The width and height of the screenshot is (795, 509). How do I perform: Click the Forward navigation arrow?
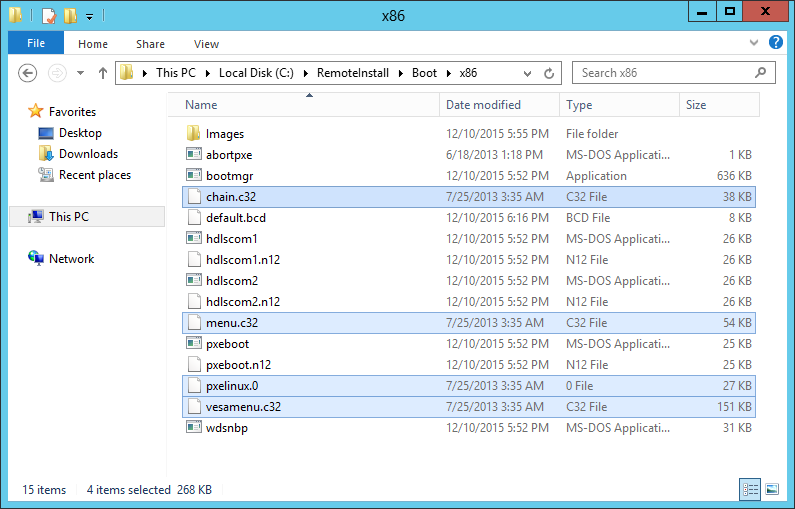point(57,73)
